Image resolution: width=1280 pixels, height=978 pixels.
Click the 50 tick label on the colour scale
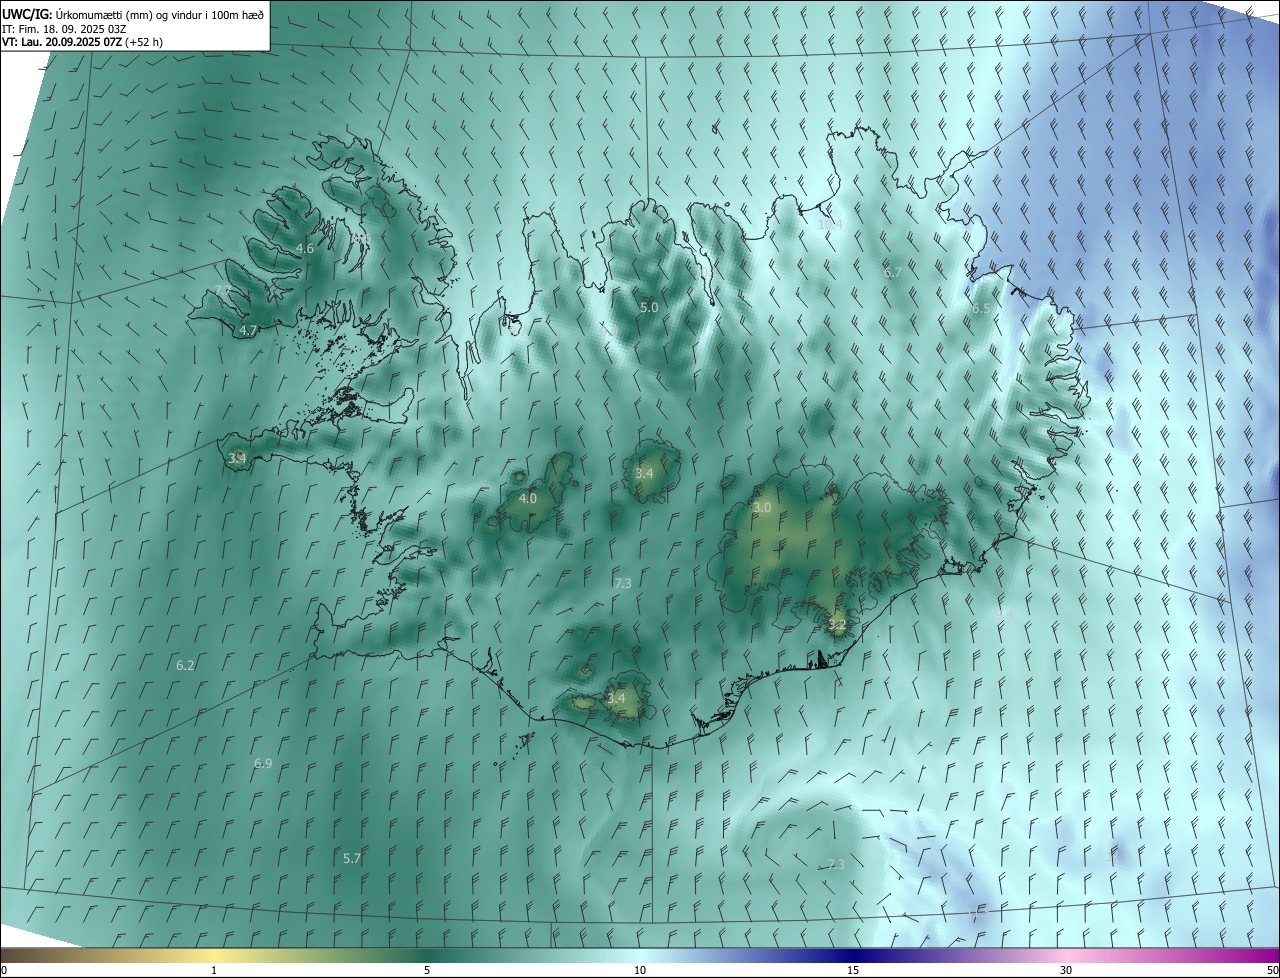pos(1272,970)
